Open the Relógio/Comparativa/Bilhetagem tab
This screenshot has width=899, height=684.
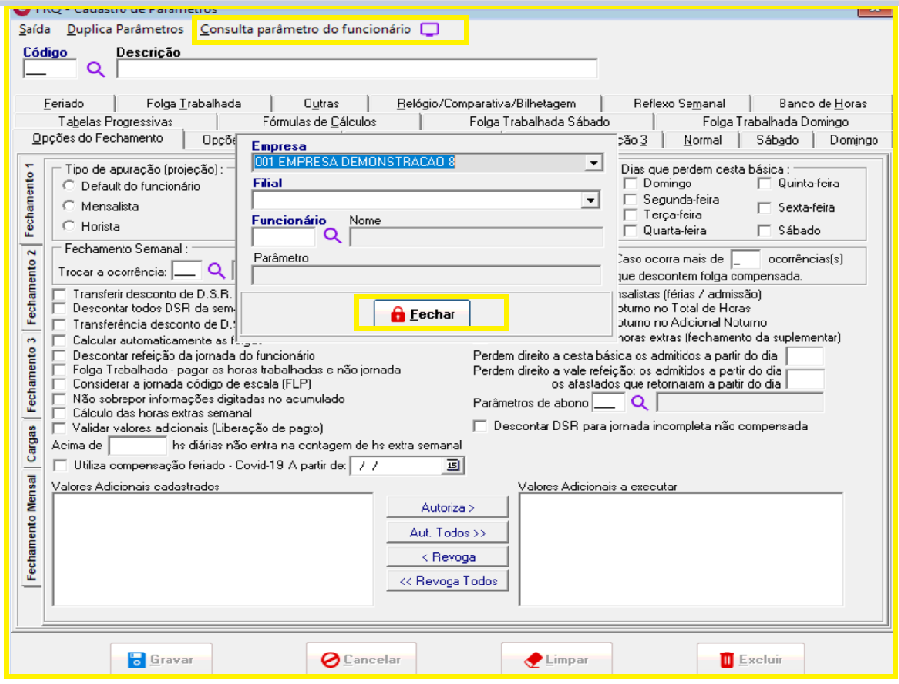click(486, 104)
